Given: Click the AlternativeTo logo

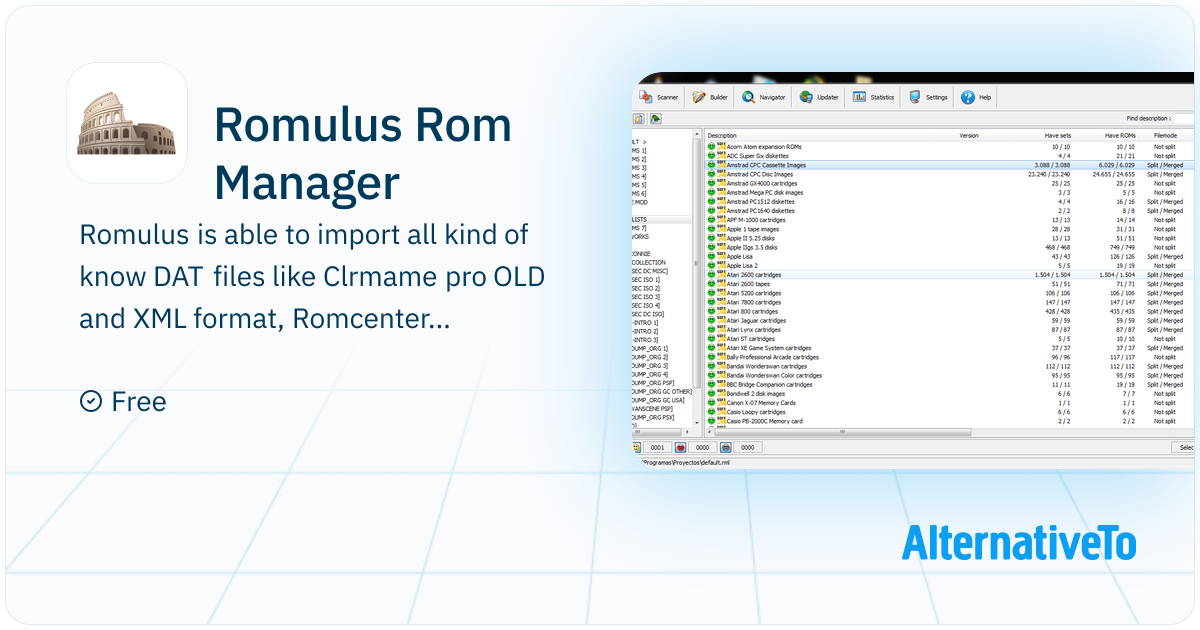Looking at the screenshot, I should (x=1019, y=543).
